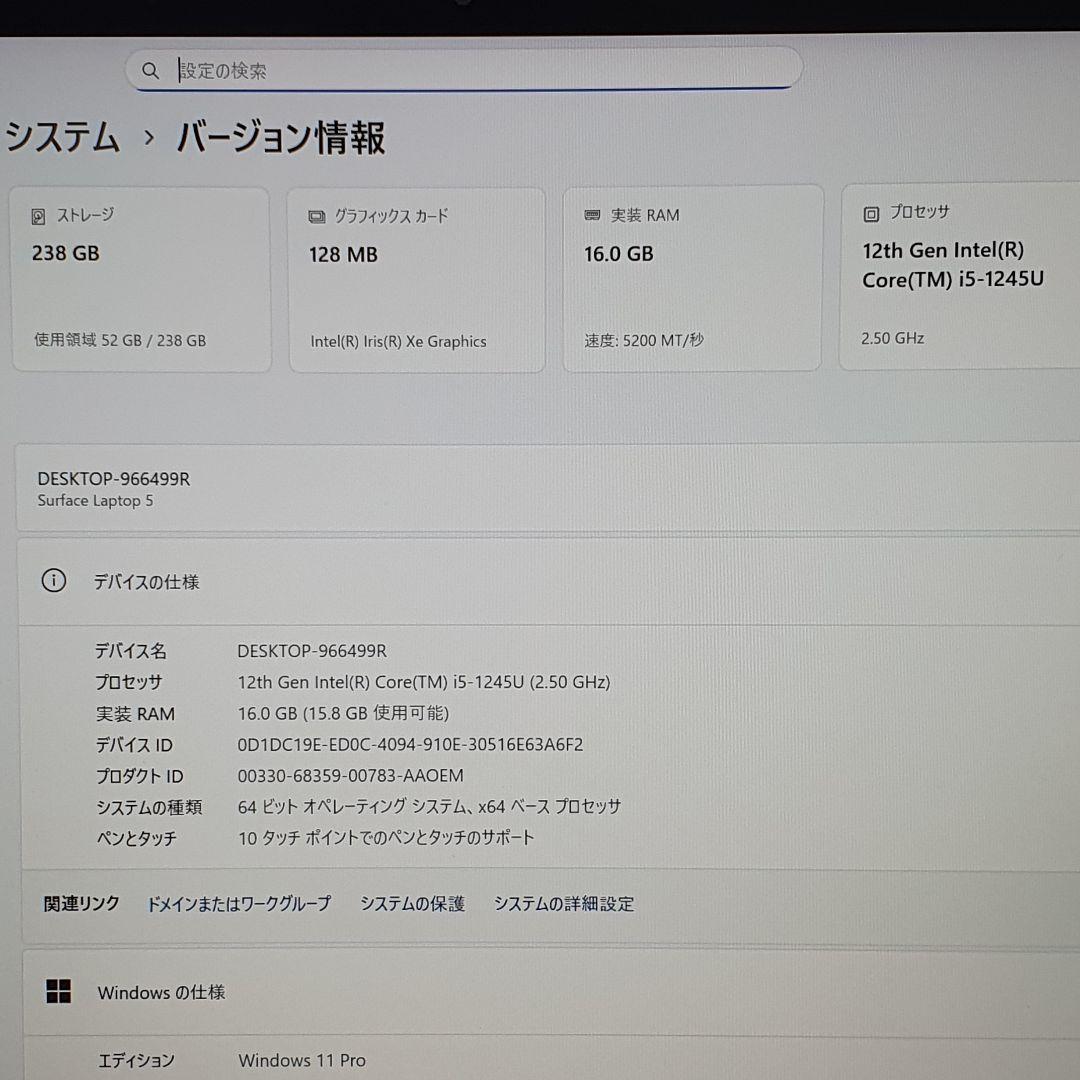The image size is (1080, 1080).
Task: Click the Windows logo next to Windows の仕様
Action: coord(60,991)
